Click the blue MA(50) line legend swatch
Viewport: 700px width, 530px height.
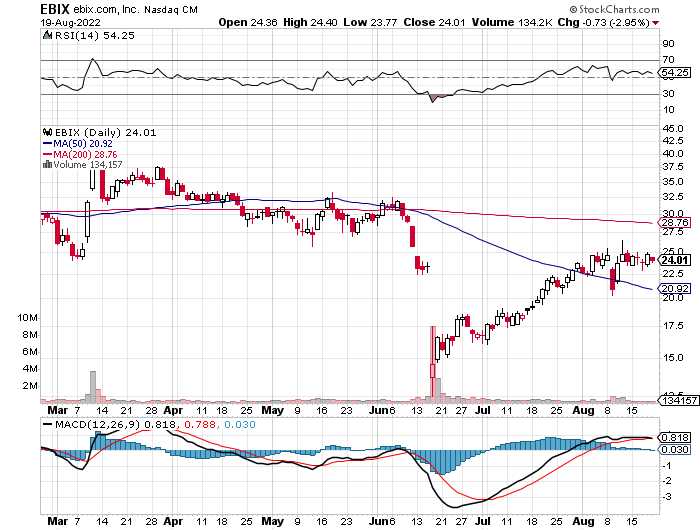[47, 144]
